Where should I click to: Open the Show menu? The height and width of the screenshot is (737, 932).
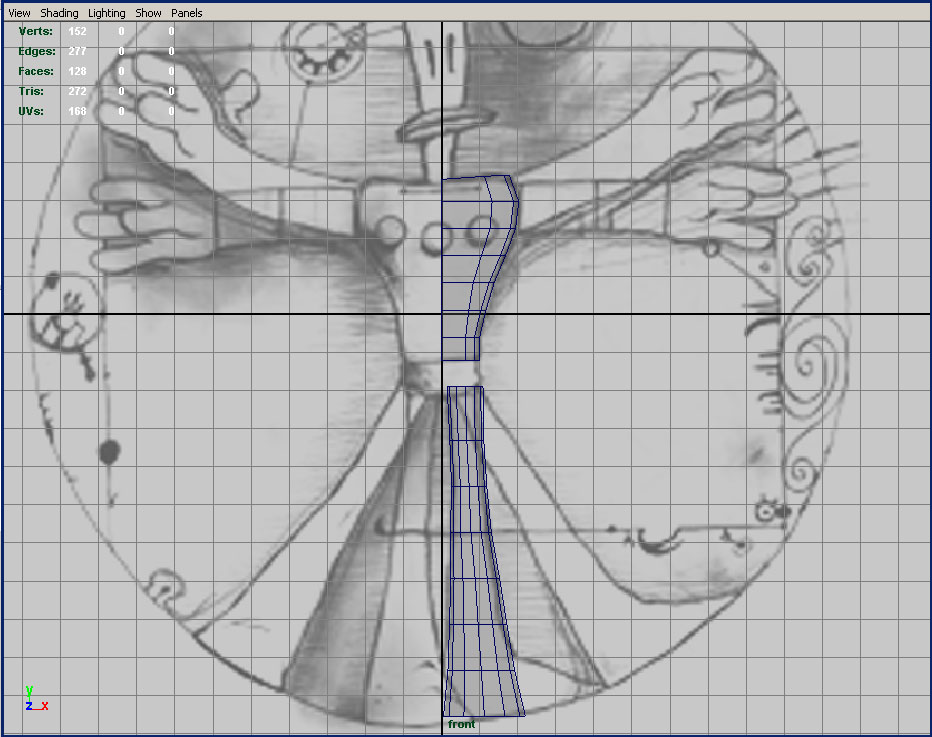pyautogui.click(x=148, y=13)
